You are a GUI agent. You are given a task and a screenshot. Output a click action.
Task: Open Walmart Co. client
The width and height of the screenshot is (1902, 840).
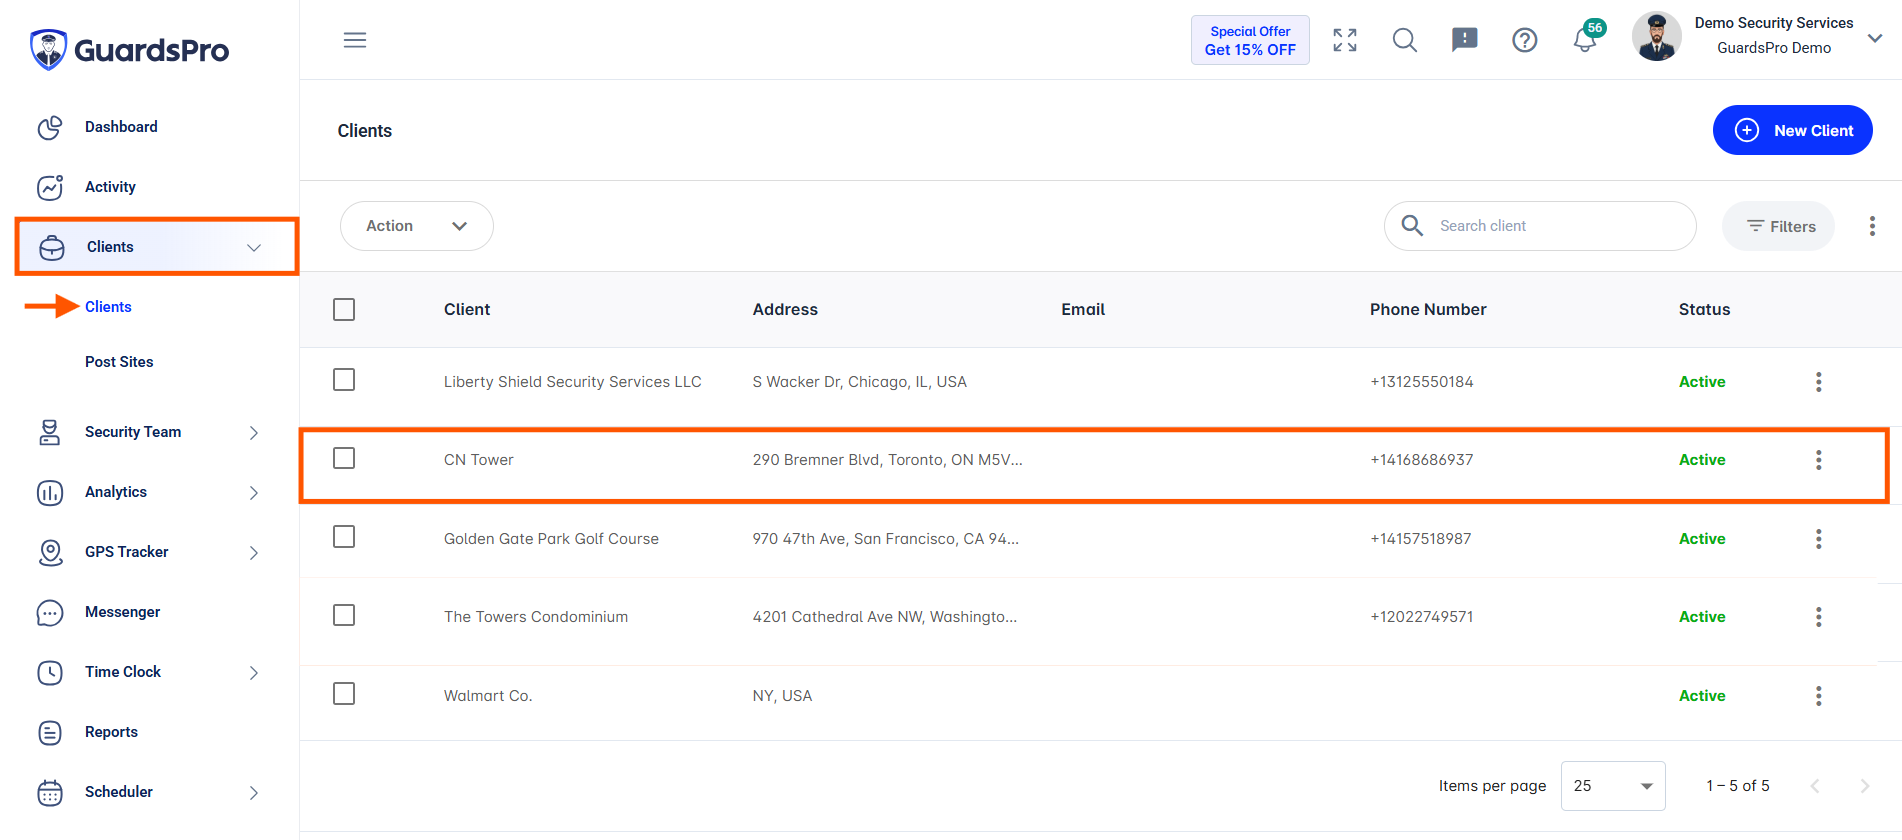(488, 696)
